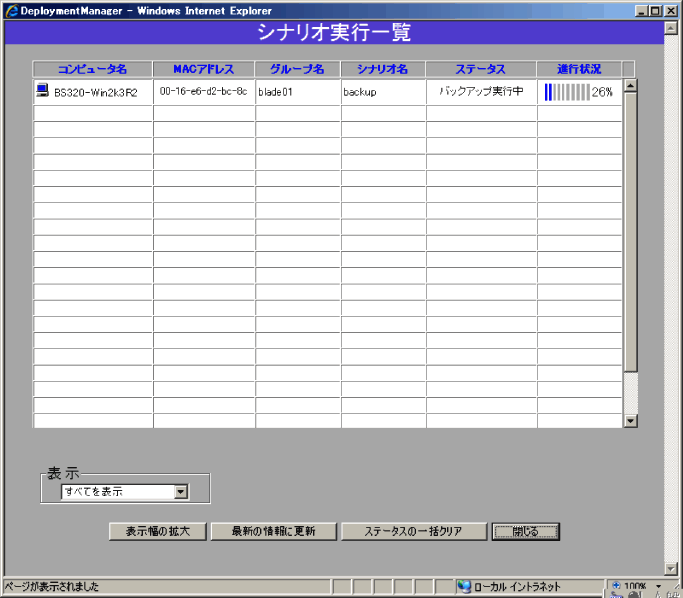Click the 表示幅の拡大 button
The image size is (683, 598).
pyautogui.click(x=158, y=531)
